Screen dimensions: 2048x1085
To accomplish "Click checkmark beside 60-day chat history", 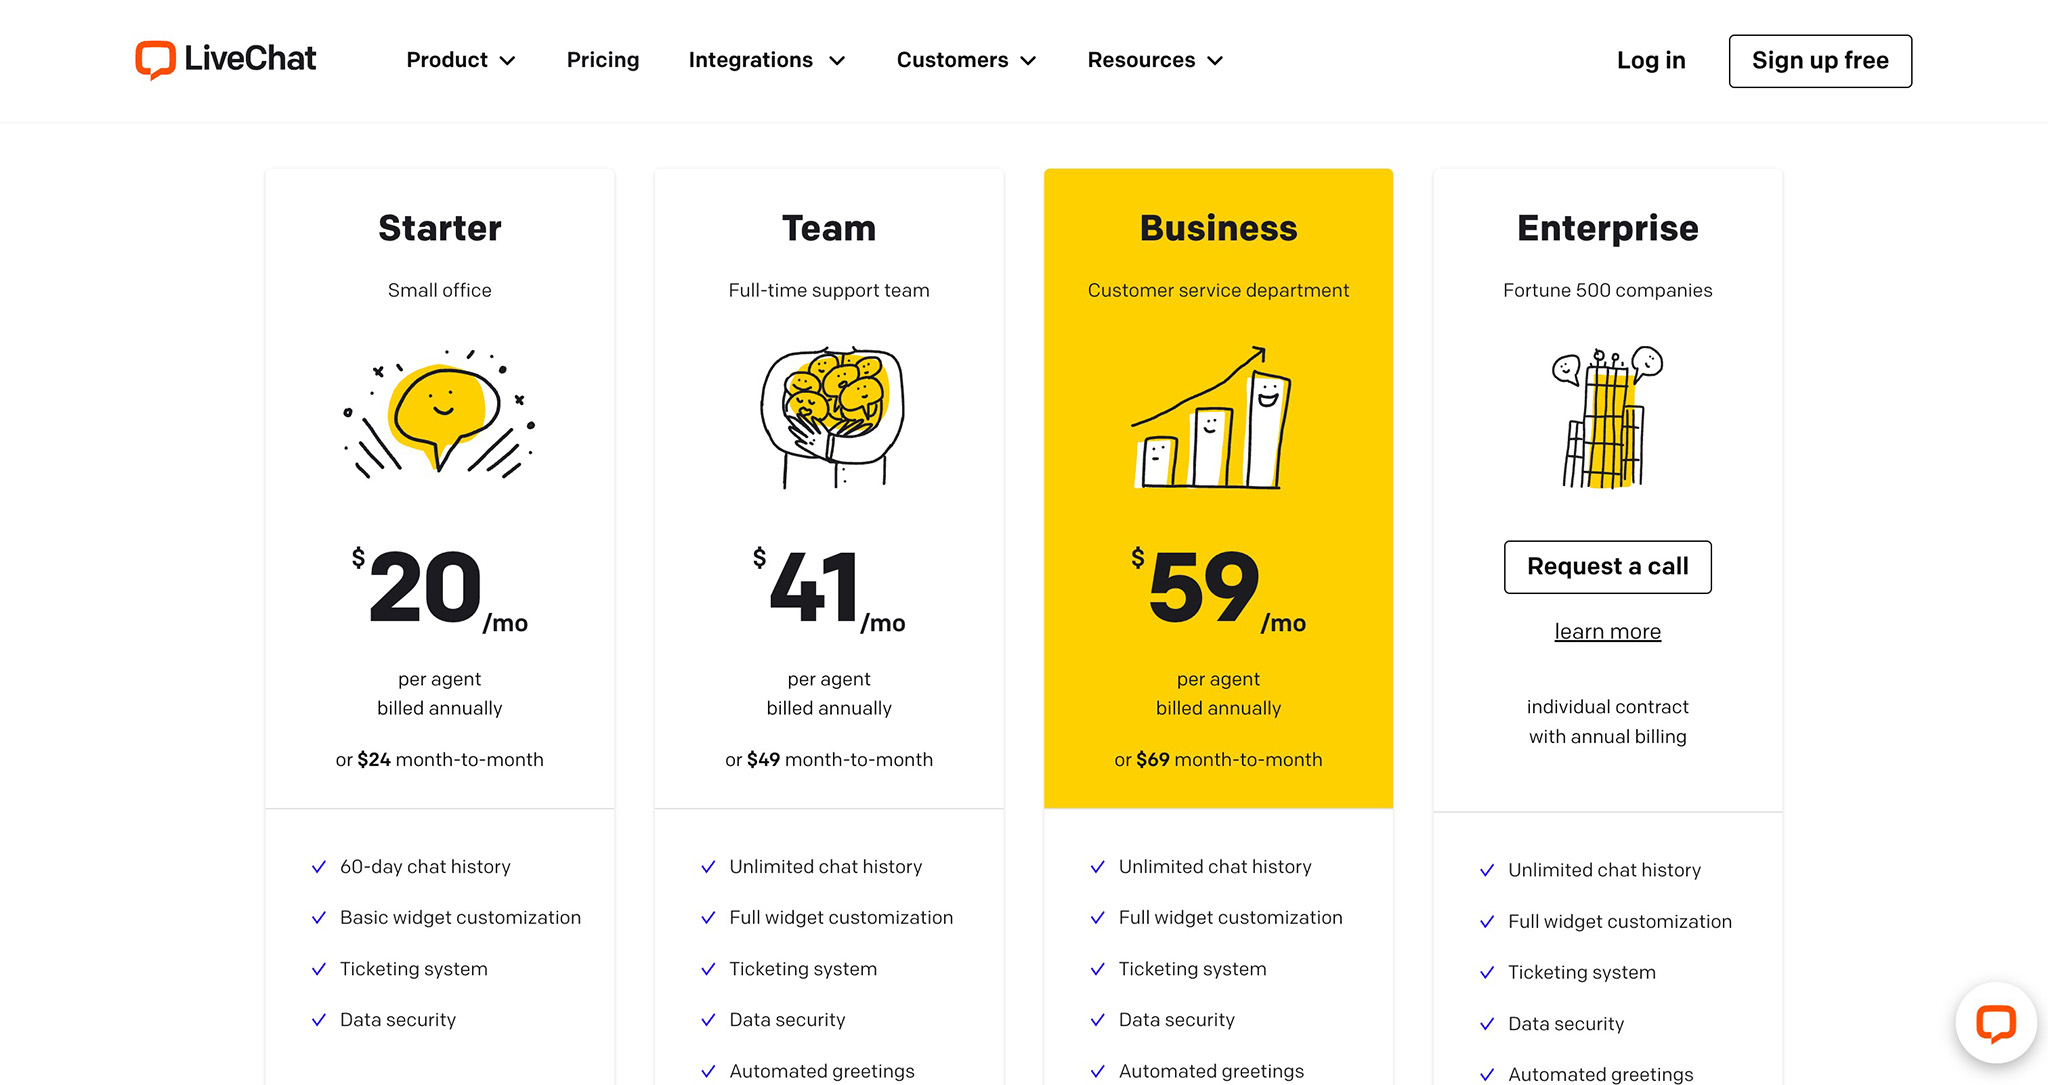I will (319, 867).
